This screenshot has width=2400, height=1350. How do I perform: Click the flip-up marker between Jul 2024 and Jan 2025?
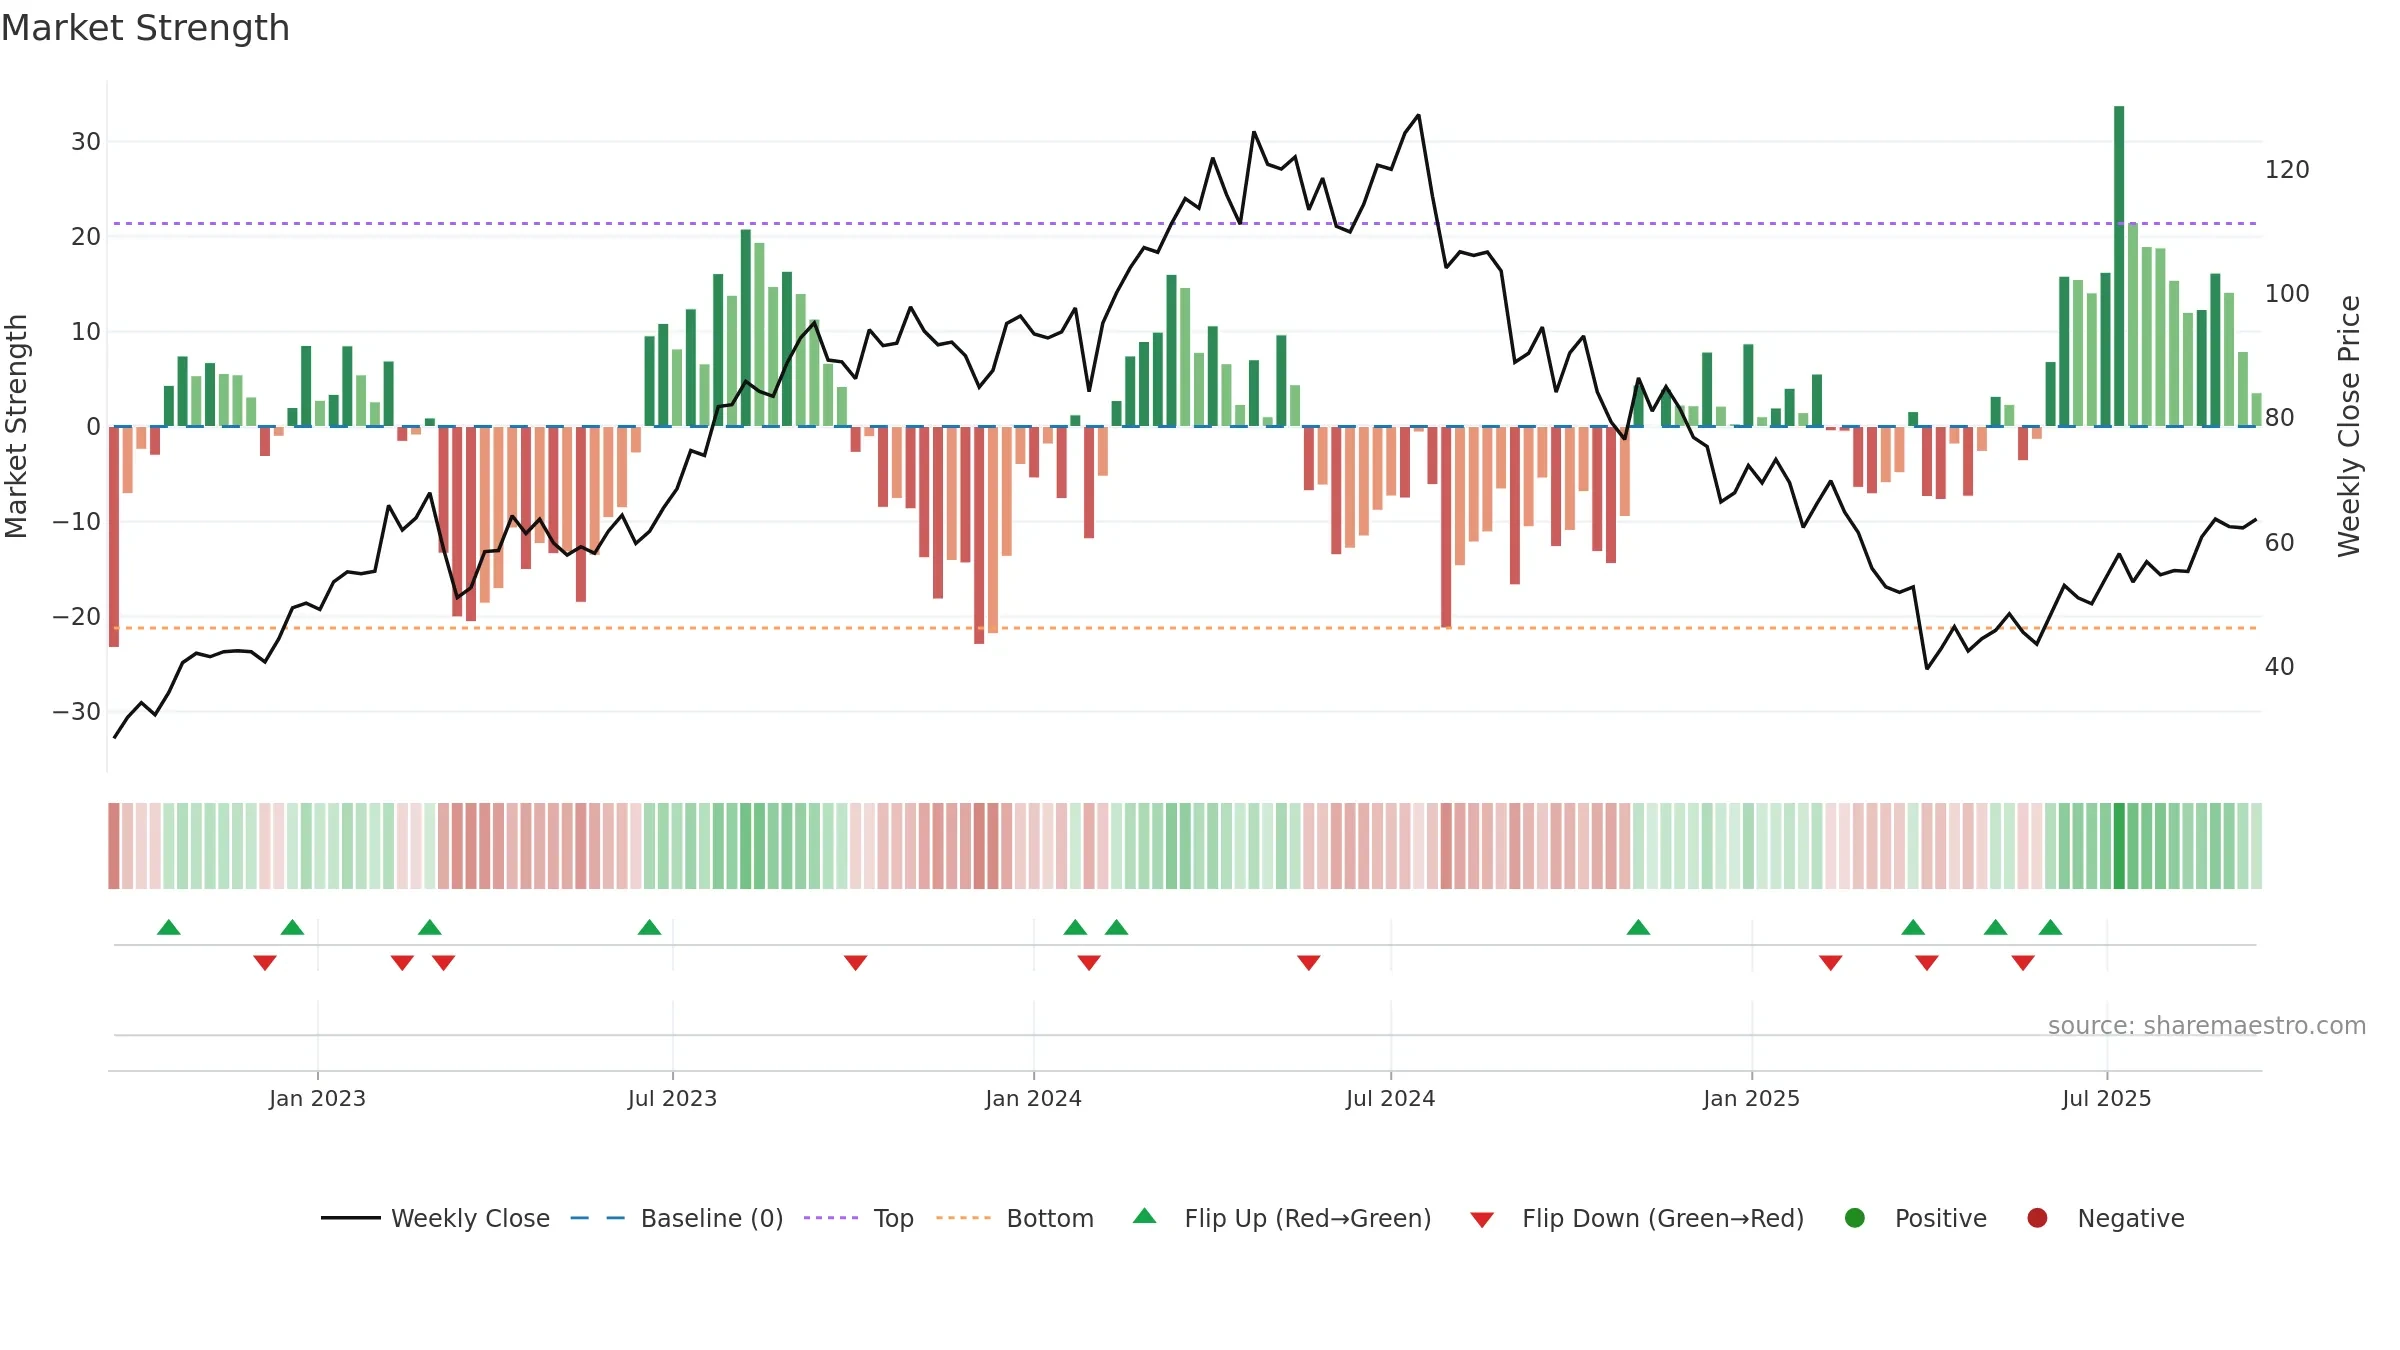click(1638, 927)
